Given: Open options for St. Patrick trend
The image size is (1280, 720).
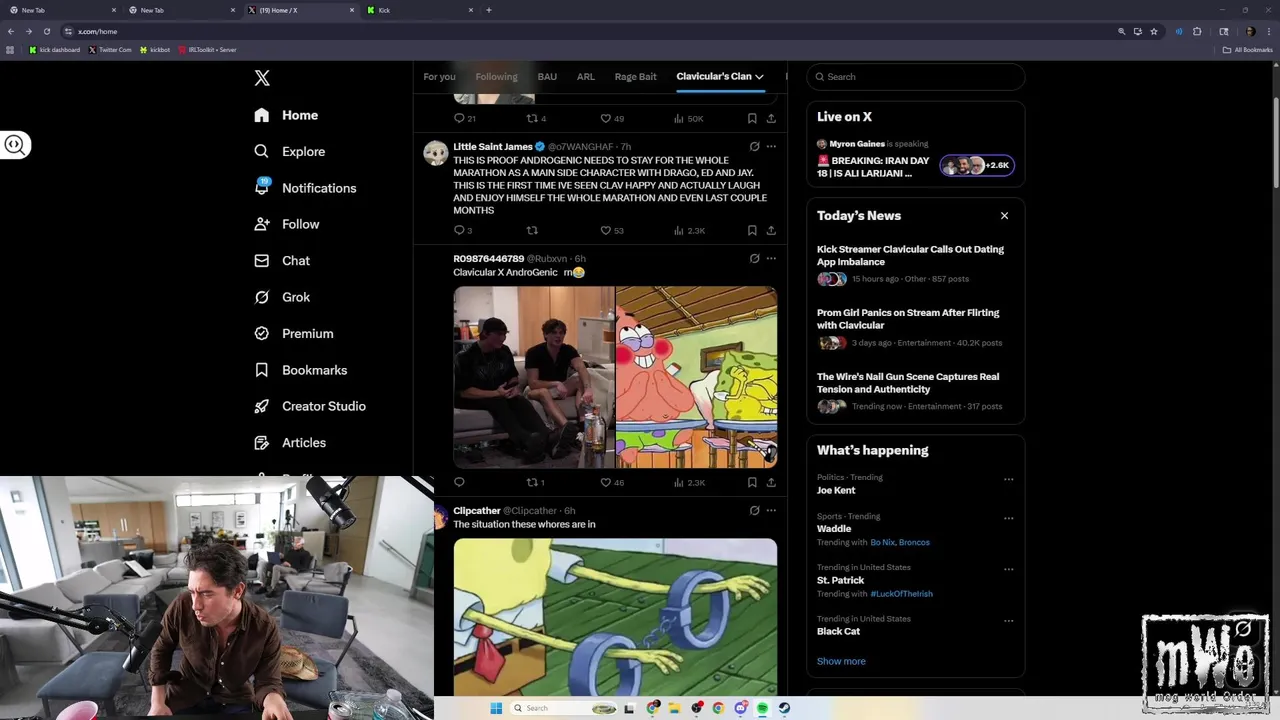Looking at the screenshot, I should coord(1008,569).
